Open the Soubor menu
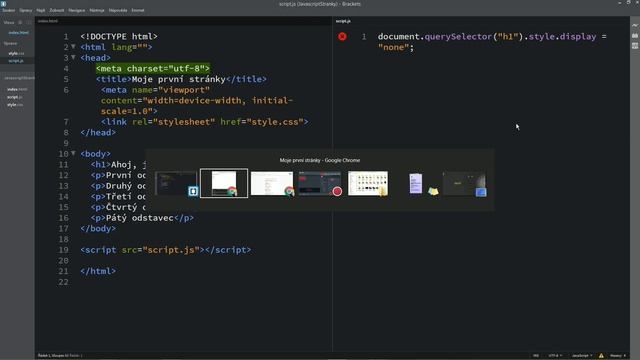 pyautogui.click(x=9, y=10)
